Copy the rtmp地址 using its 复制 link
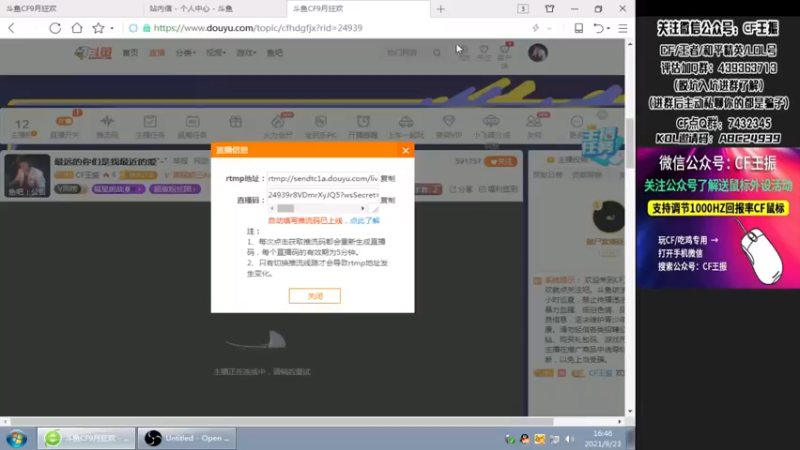Viewport: 800px width, 450px height. coord(388,179)
